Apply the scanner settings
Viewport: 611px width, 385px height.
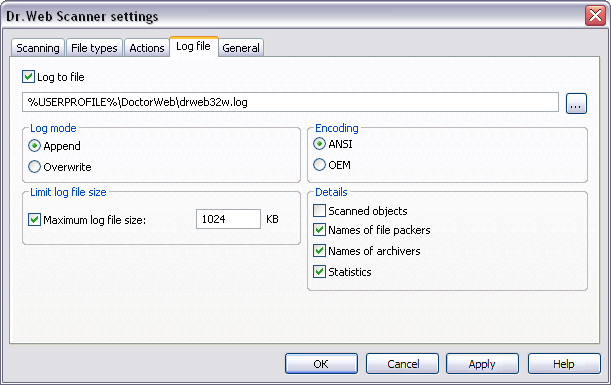(482, 364)
